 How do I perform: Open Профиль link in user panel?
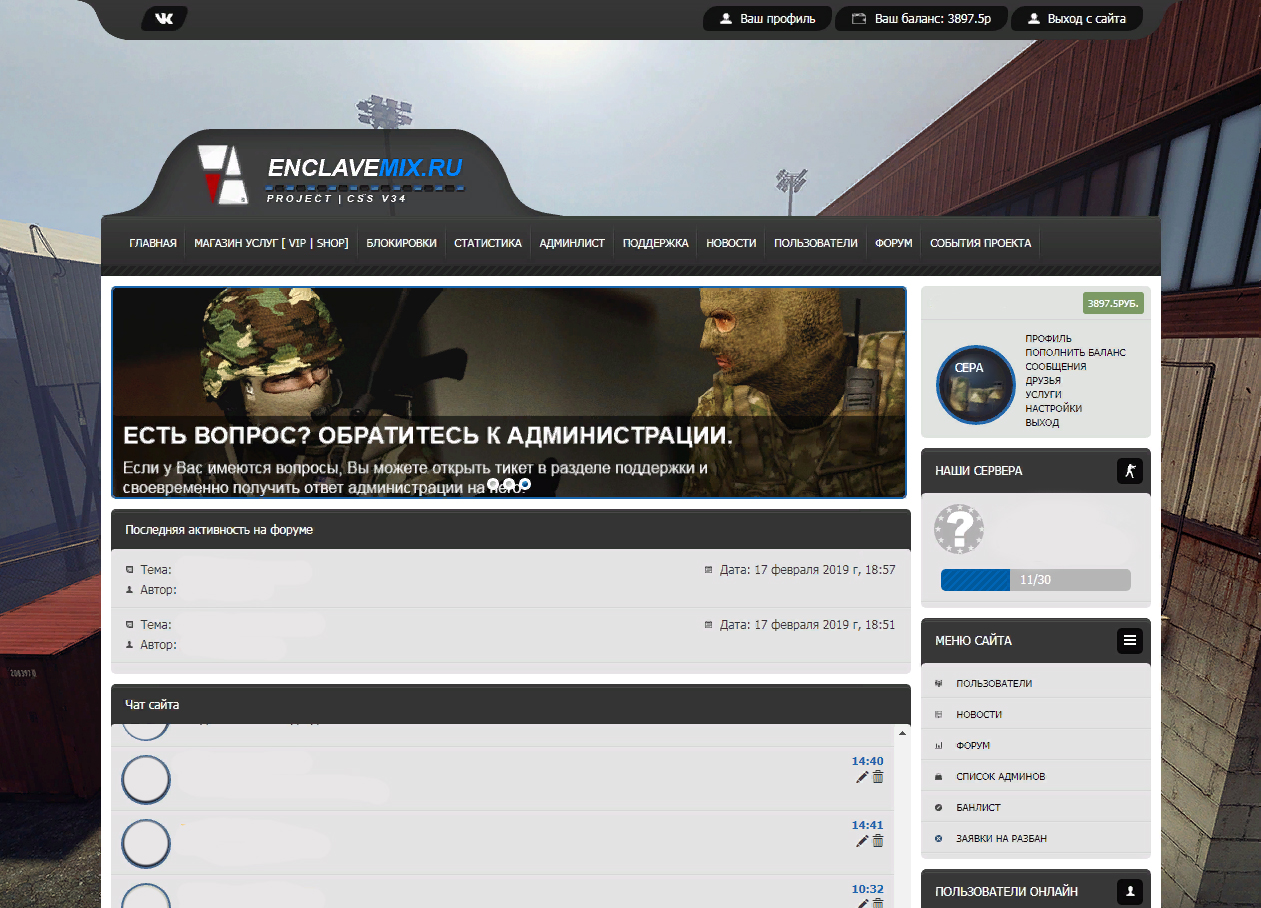point(1048,339)
